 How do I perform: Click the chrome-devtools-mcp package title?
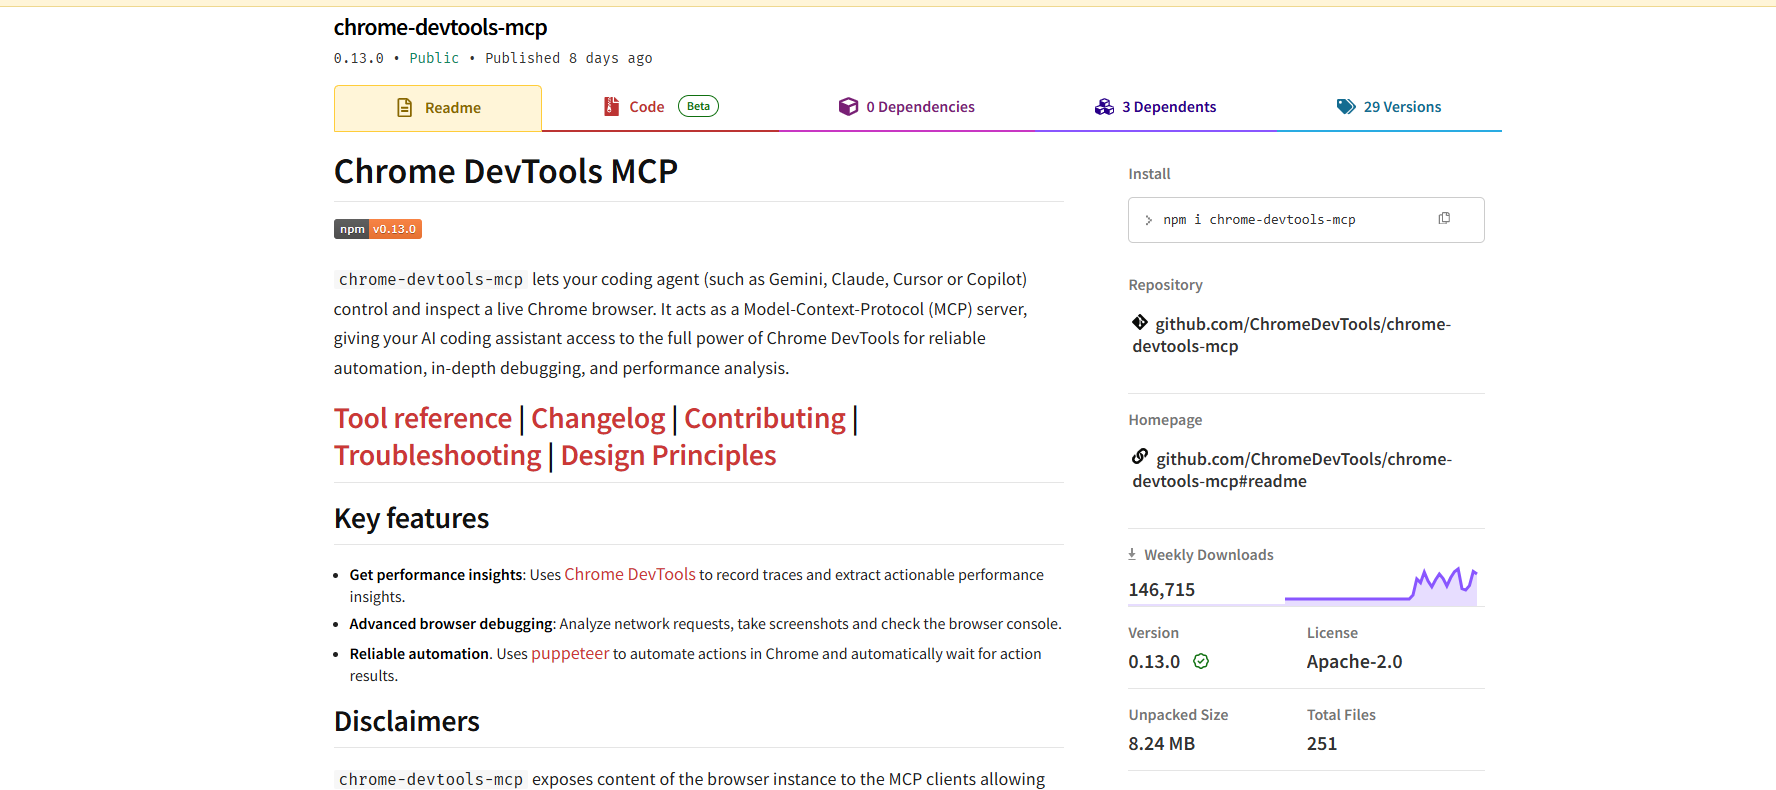441,28
